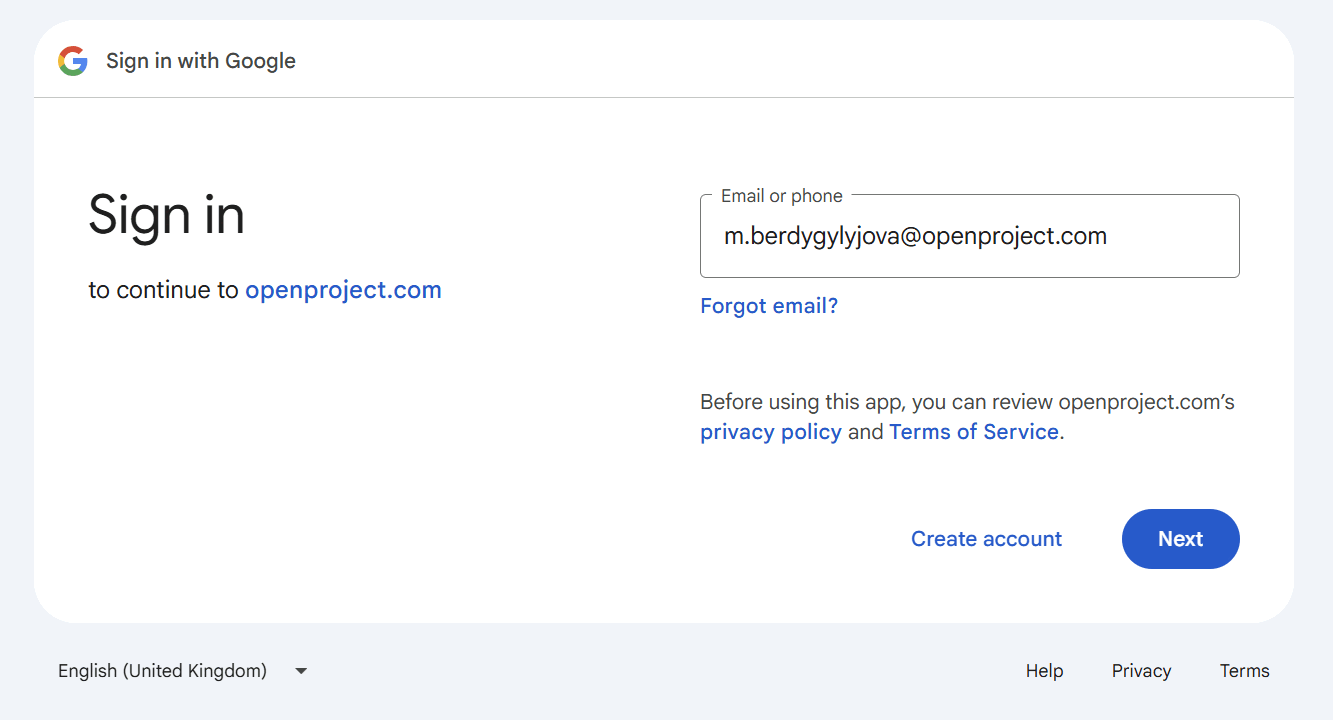The image size is (1333, 720).
Task: Click the Google "G" logo icon
Action: click(72, 60)
